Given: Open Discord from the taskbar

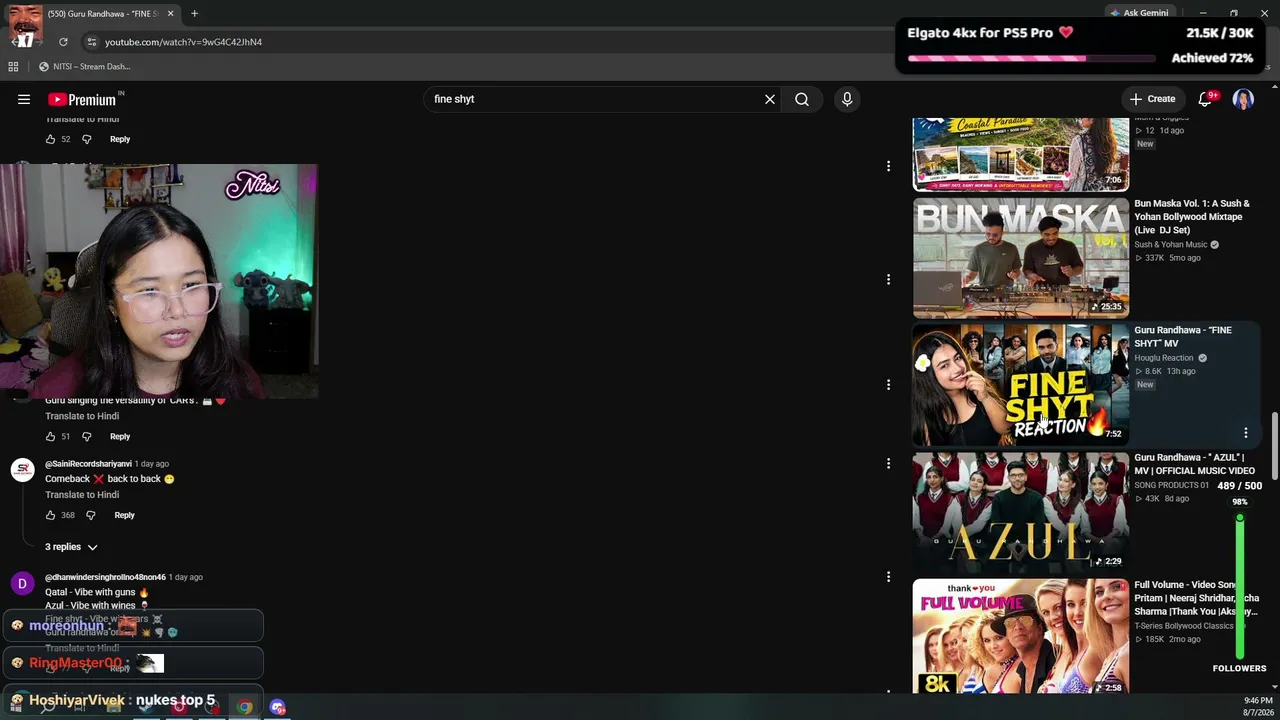Looking at the screenshot, I should click(x=277, y=707).
